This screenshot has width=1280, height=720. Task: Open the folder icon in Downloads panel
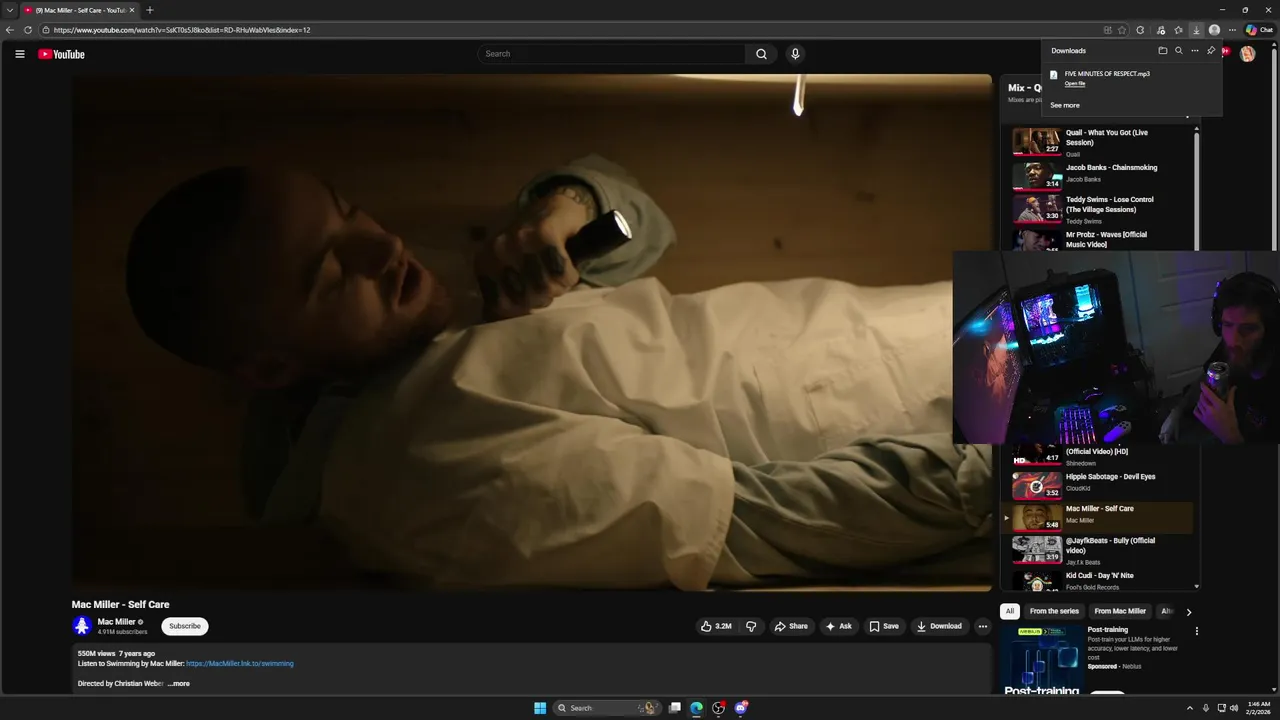pyautogui.click(x=1162, y=50)
